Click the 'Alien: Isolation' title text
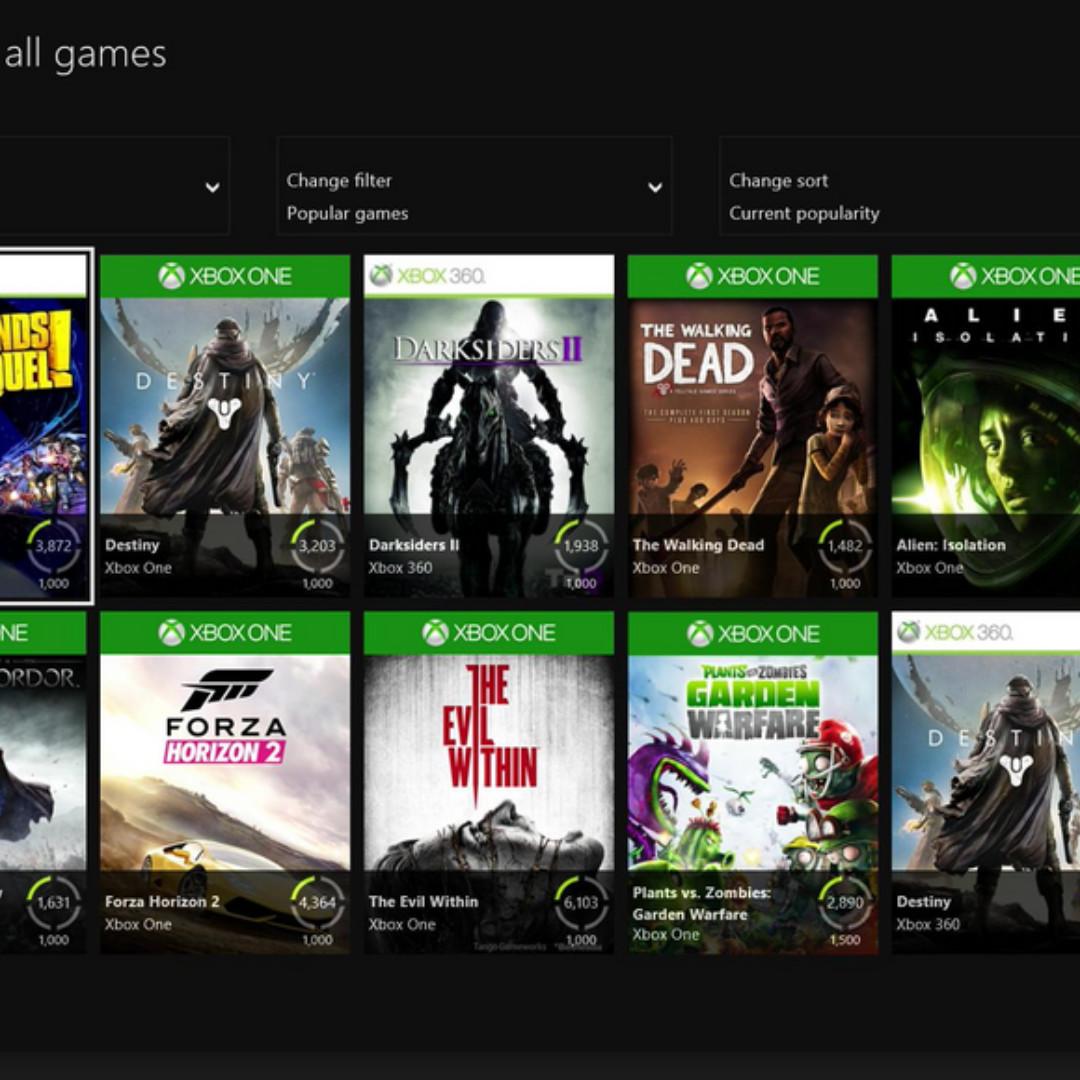 point(951,545)
